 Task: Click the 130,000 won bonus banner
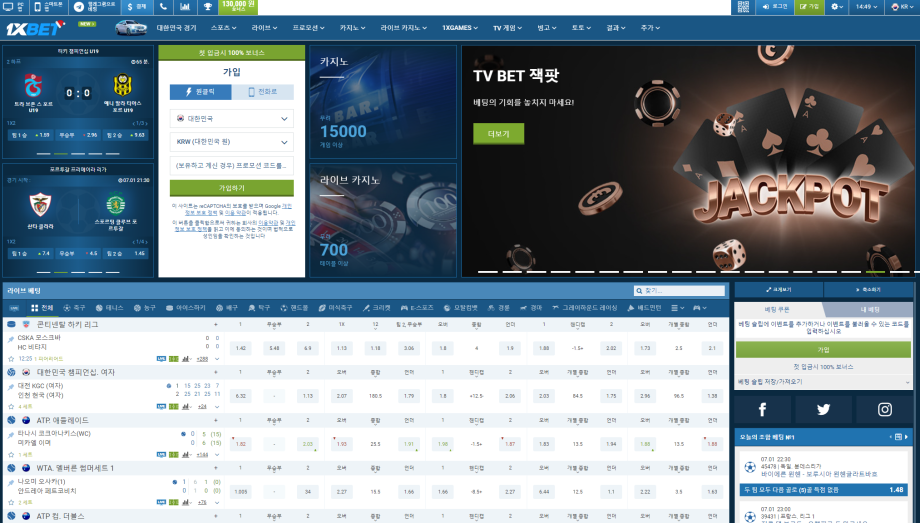[x=238, y=7]
